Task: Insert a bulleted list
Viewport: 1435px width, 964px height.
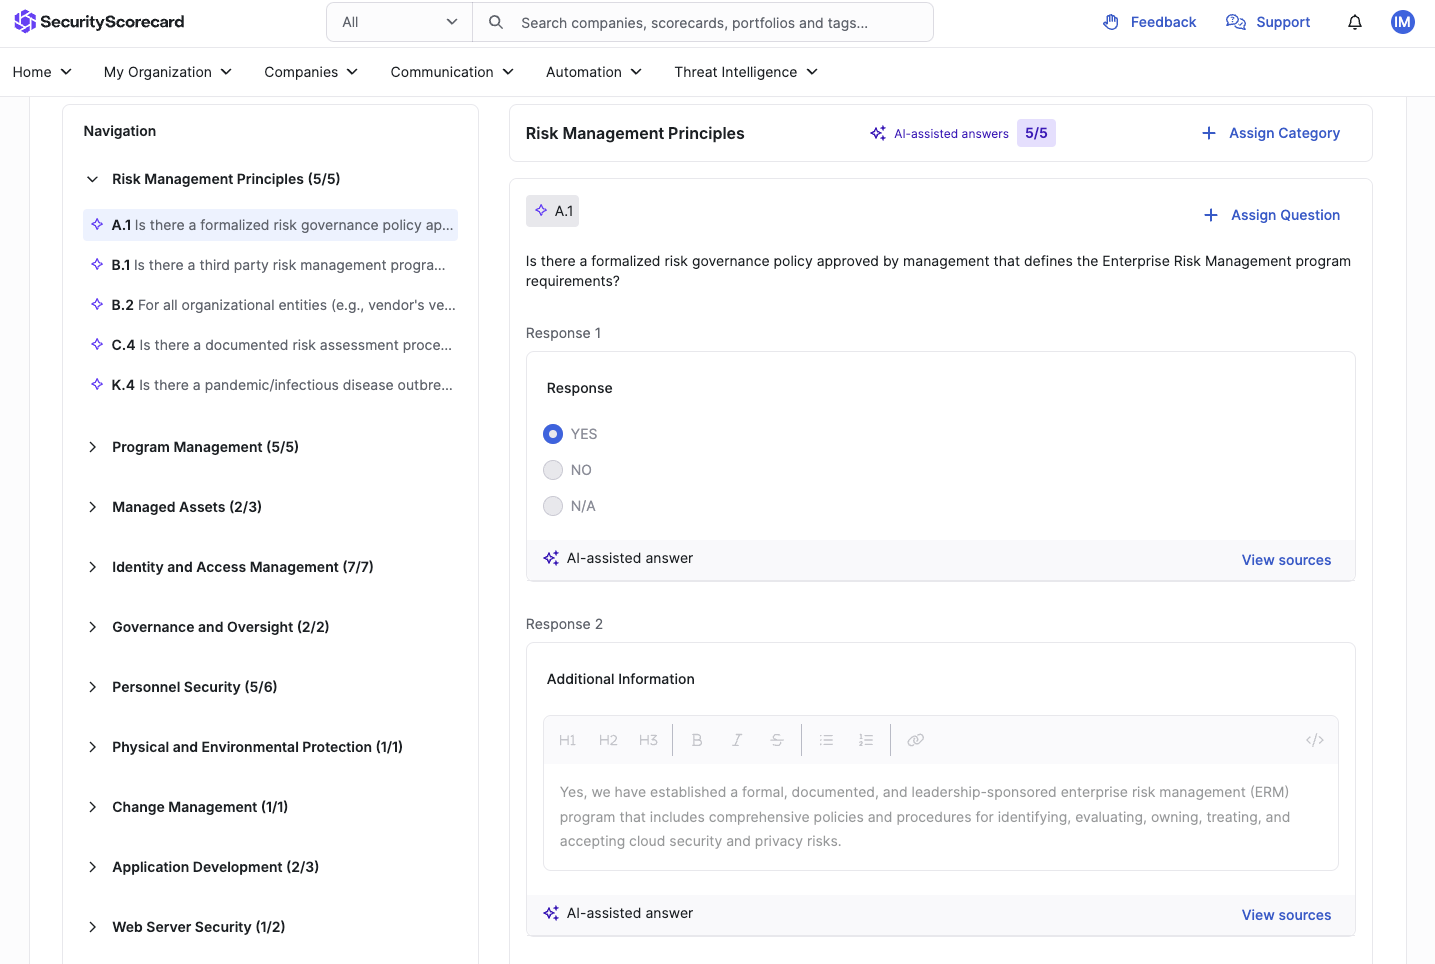Action: [x=826, y=740]
